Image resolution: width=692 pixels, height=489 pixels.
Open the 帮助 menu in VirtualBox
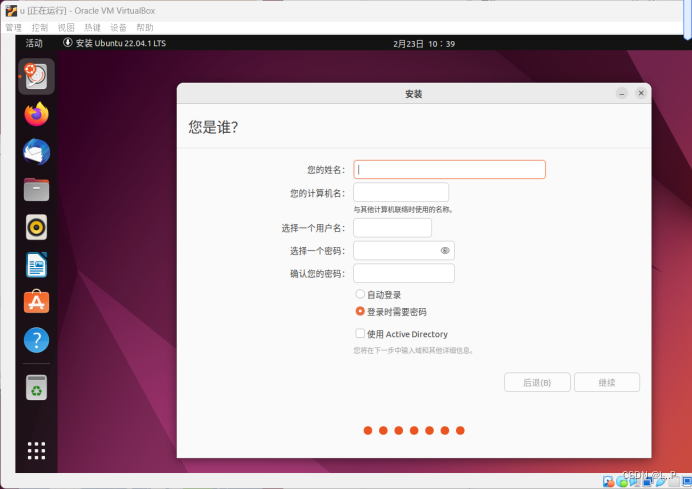pos(145,28)
